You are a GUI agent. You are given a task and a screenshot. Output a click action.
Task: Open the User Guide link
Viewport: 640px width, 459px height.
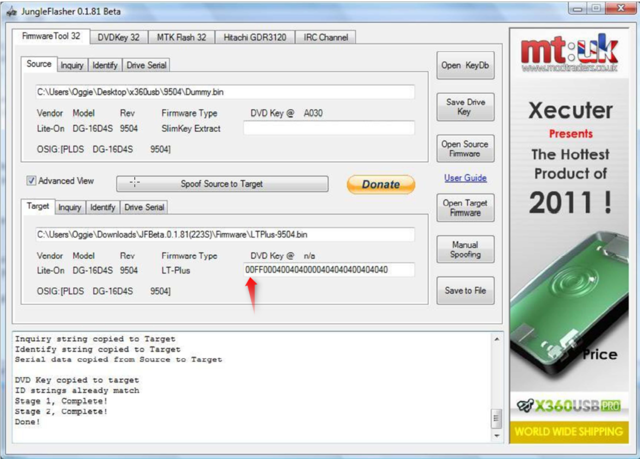(x=465, y=178)
